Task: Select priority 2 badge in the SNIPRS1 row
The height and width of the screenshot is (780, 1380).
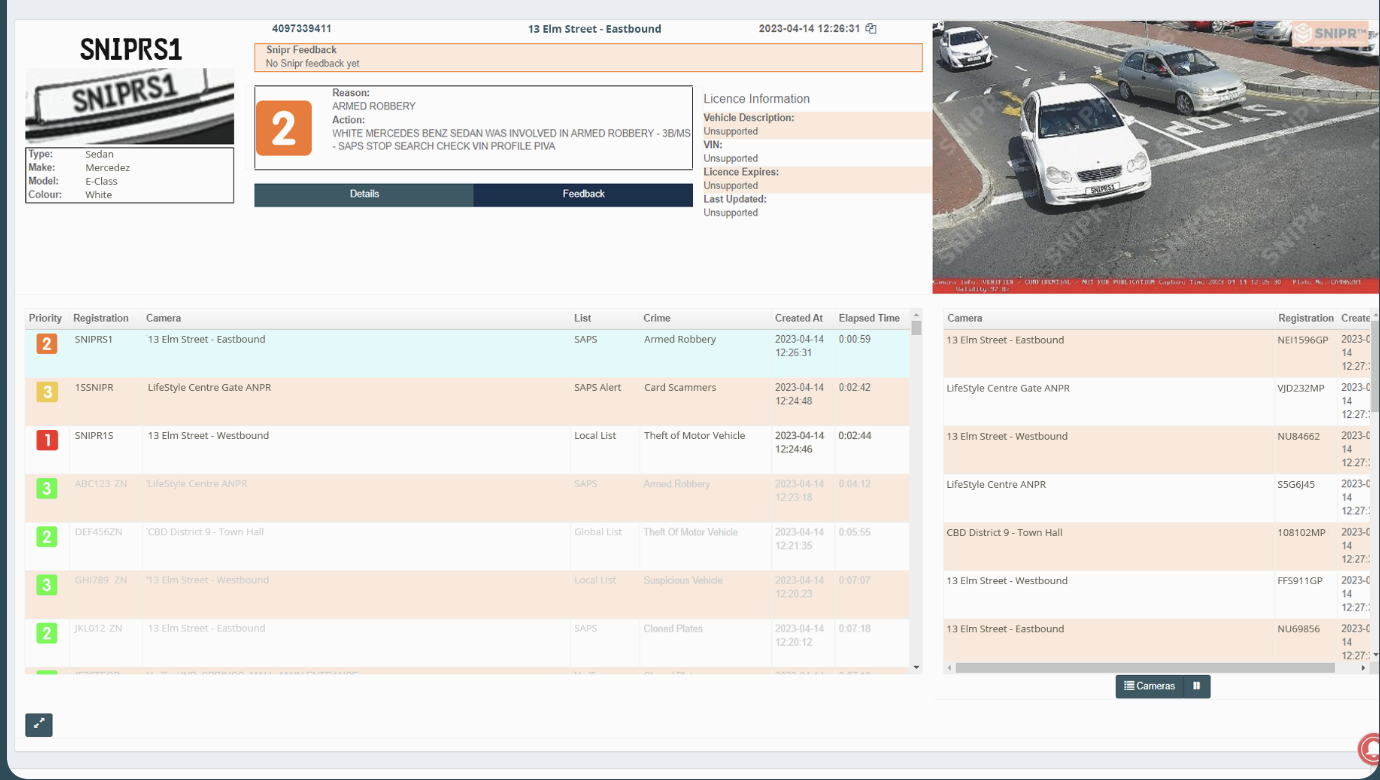Action: tap(47, 344)
